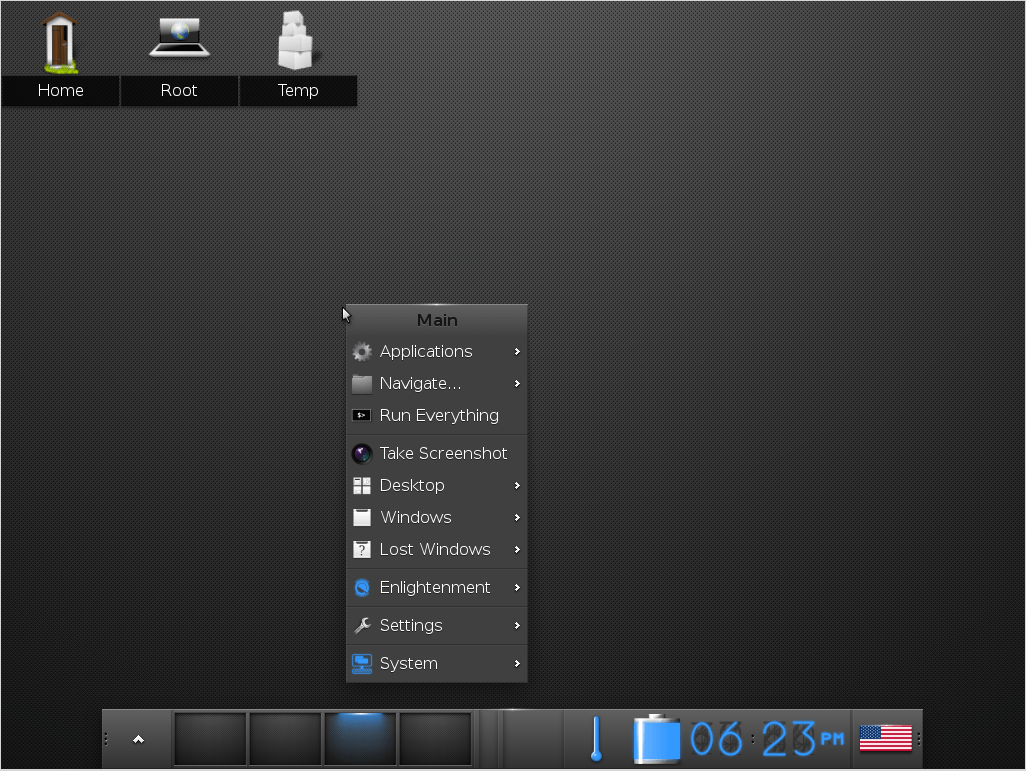Select Take Screenshot menu entry
This screenshot has height=771, width=1026.
[x=436, y=453]
